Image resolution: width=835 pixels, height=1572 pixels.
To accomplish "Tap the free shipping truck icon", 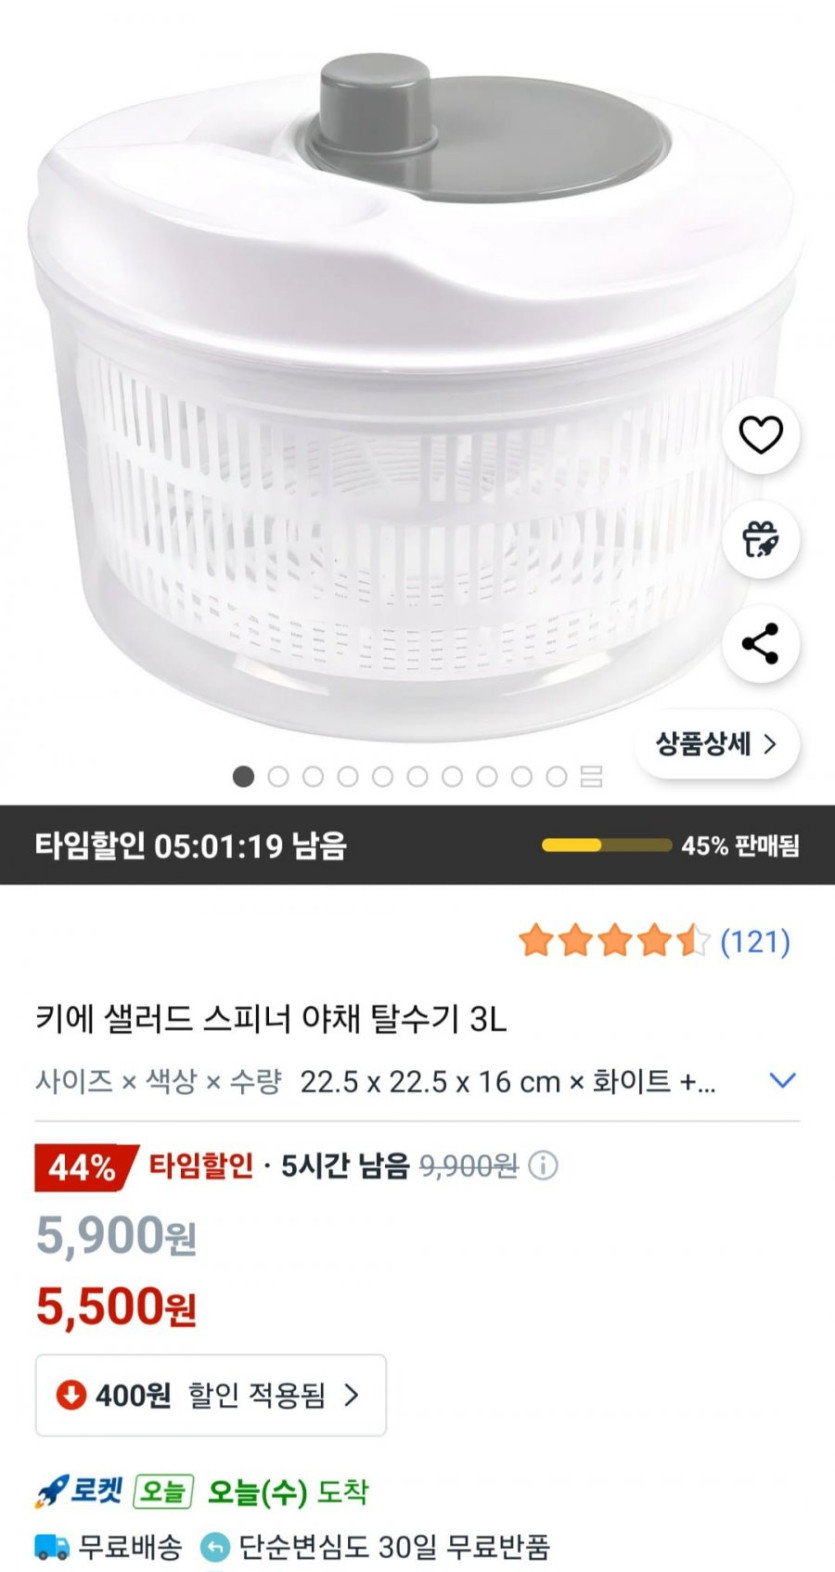I will click(52, 1547).
